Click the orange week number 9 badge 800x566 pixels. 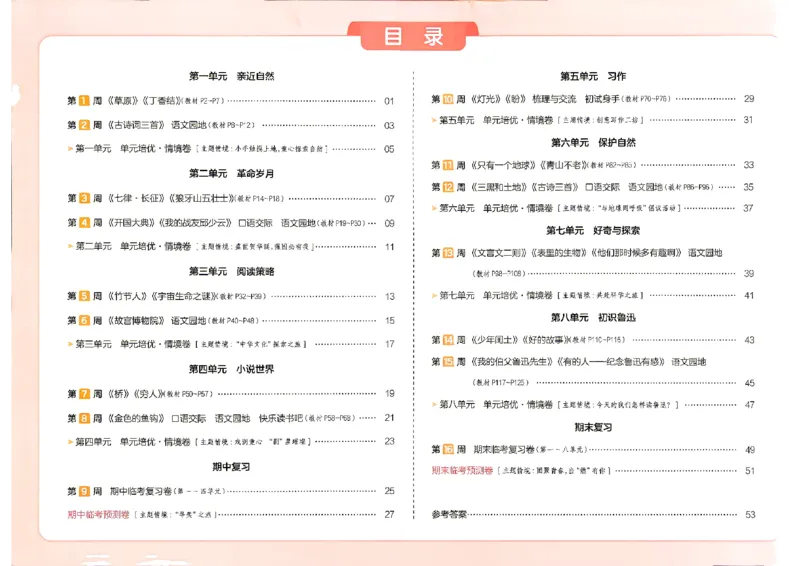pos(84,491)
